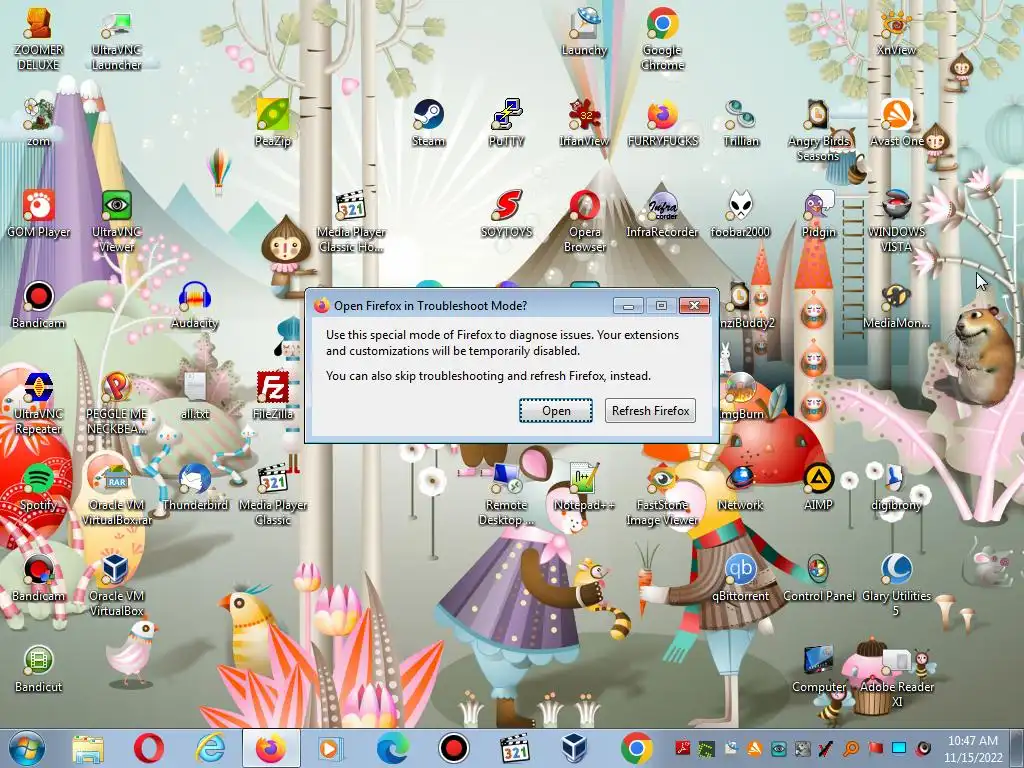Image resolution: width=1024 pixels, height=768 pixels.
Task: Select the PuTTY desktop icon
Action: pyautogui.click(x=507, y=121)
